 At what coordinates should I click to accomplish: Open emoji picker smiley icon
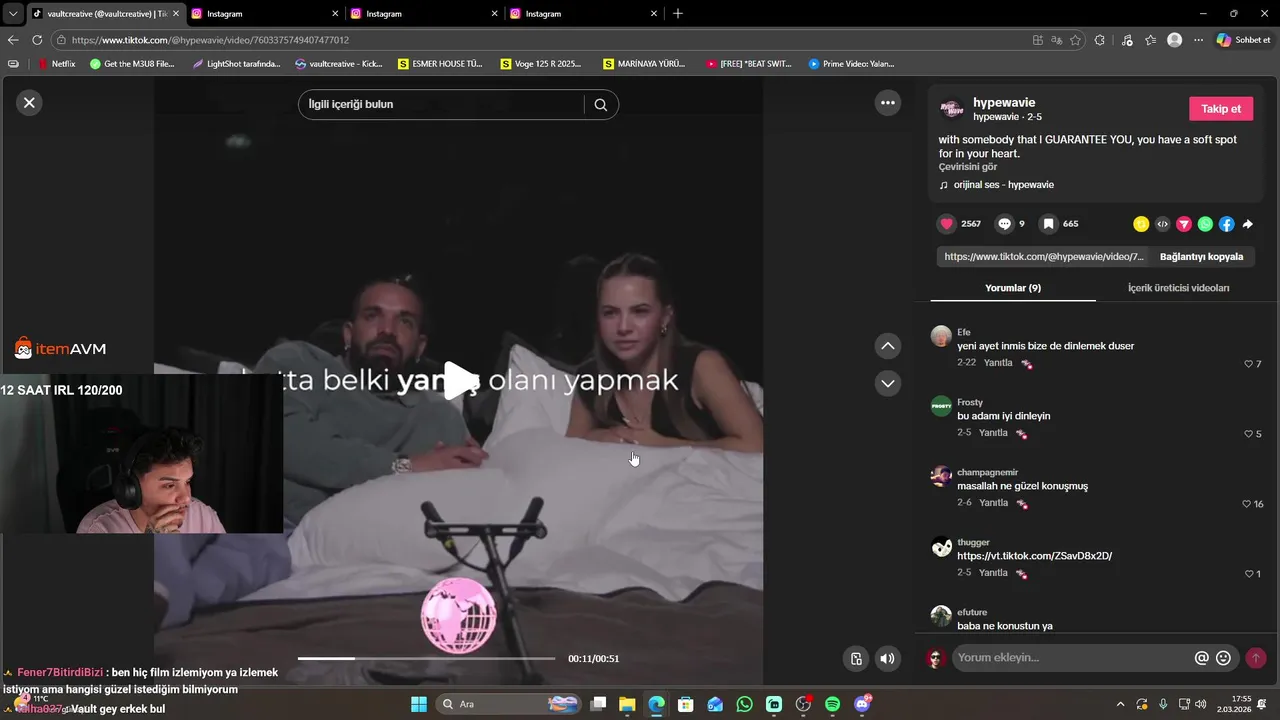(x=1223, y=658)
